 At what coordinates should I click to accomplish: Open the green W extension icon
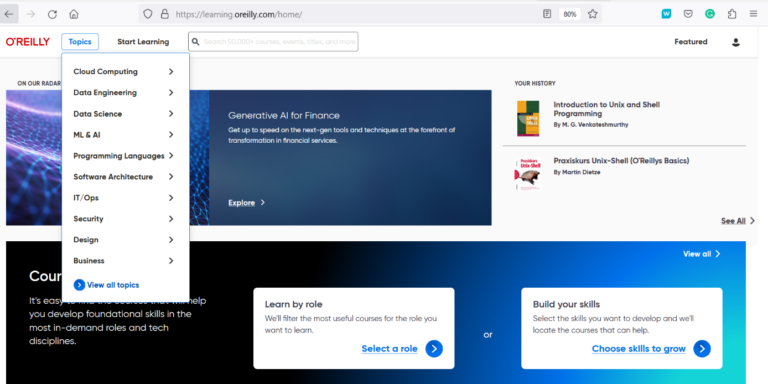click(x=666, y=14)
